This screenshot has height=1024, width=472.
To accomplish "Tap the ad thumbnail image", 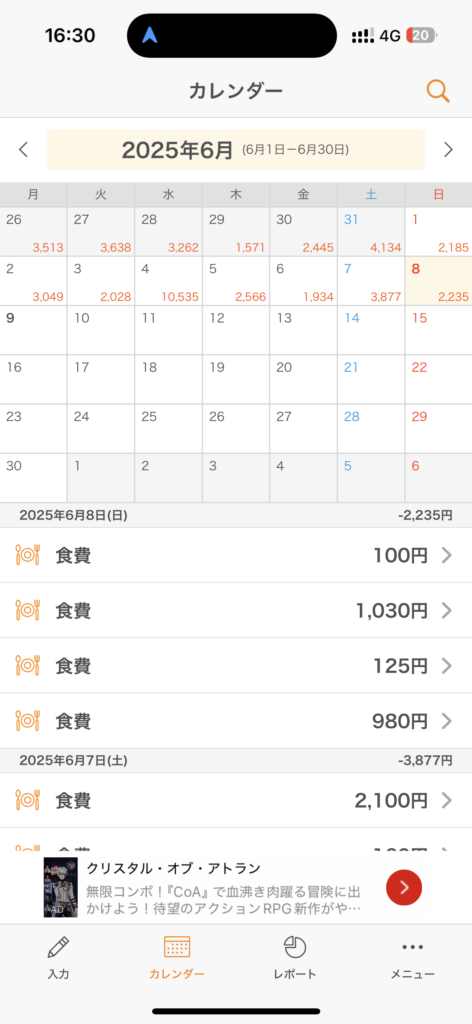I will (x=61, y=887).
